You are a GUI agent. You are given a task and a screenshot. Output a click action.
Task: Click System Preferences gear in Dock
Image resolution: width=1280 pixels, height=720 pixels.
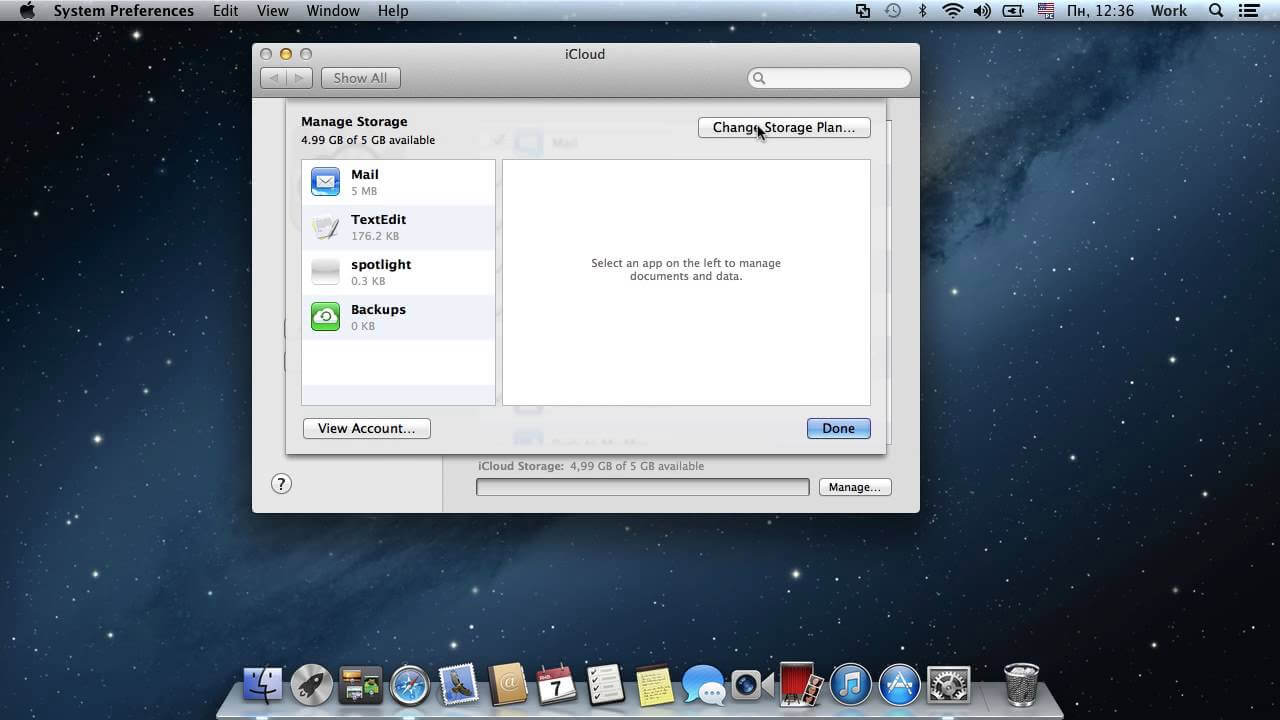tap(948, 686)
